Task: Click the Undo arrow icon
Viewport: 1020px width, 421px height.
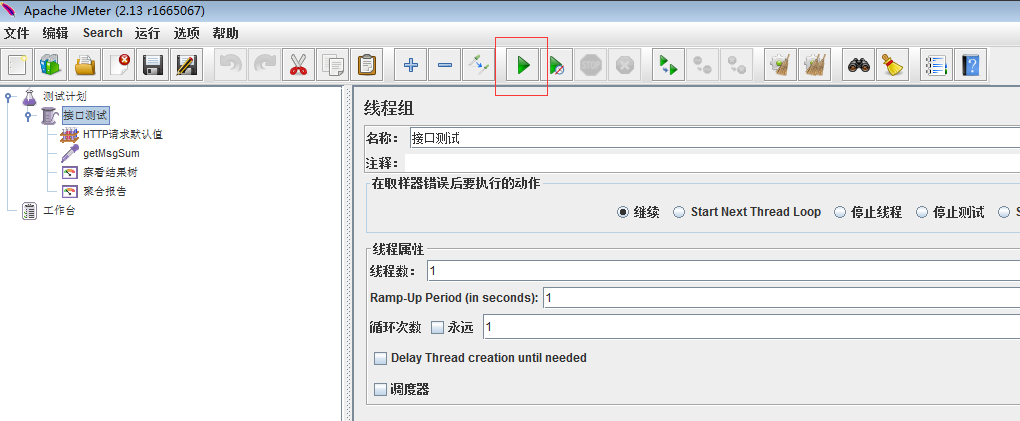Action: point(230,65)
